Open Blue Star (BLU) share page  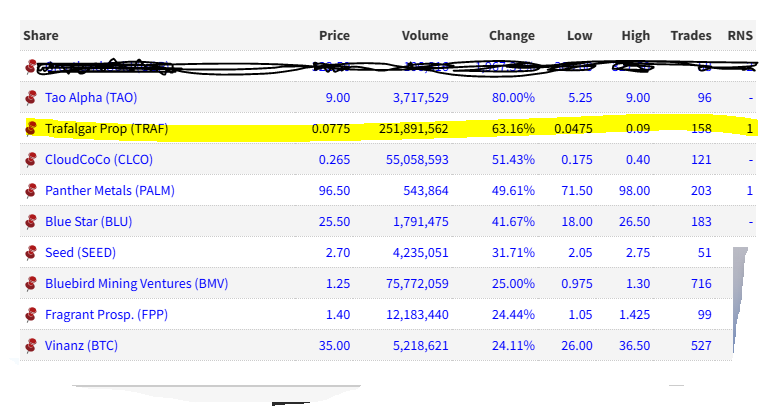89,221
